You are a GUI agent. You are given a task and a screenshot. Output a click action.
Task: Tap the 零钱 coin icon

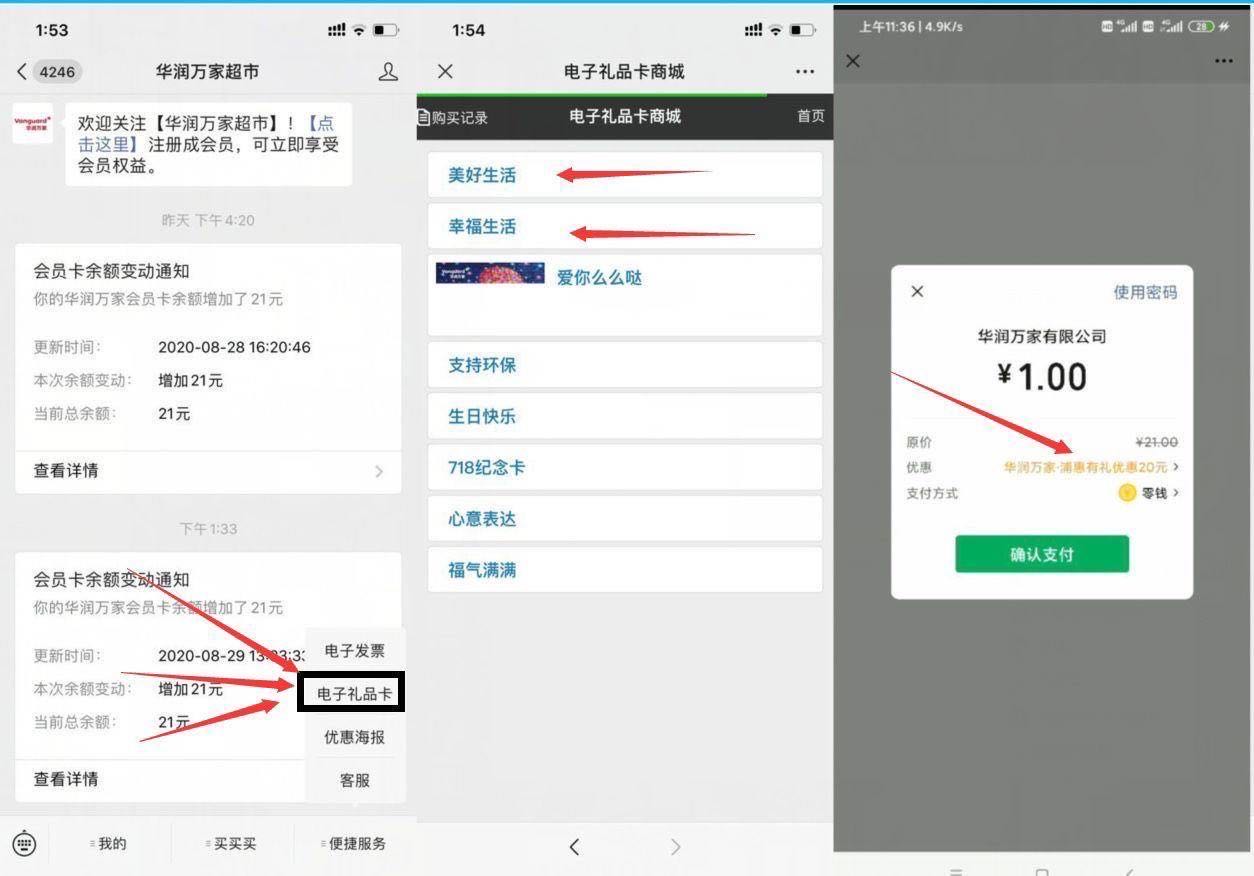(x=1127, y=493)
